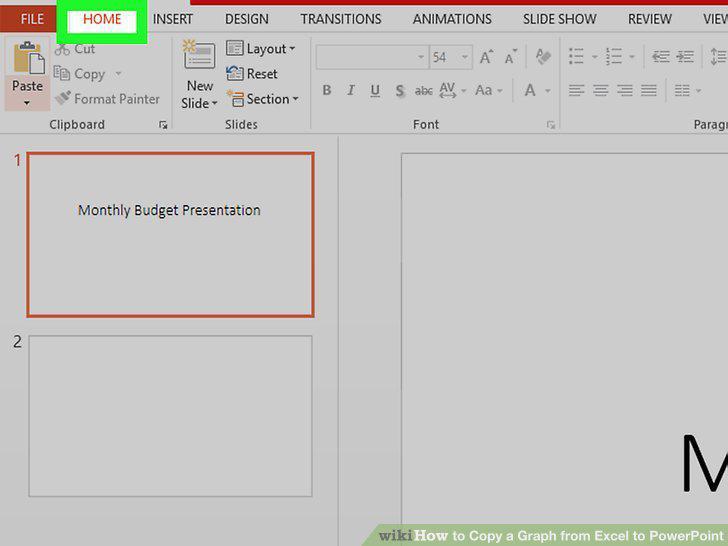728x546 pixels.
Task: Open the Clipboard dialog launcher
Action: click(x=163, y=124)
